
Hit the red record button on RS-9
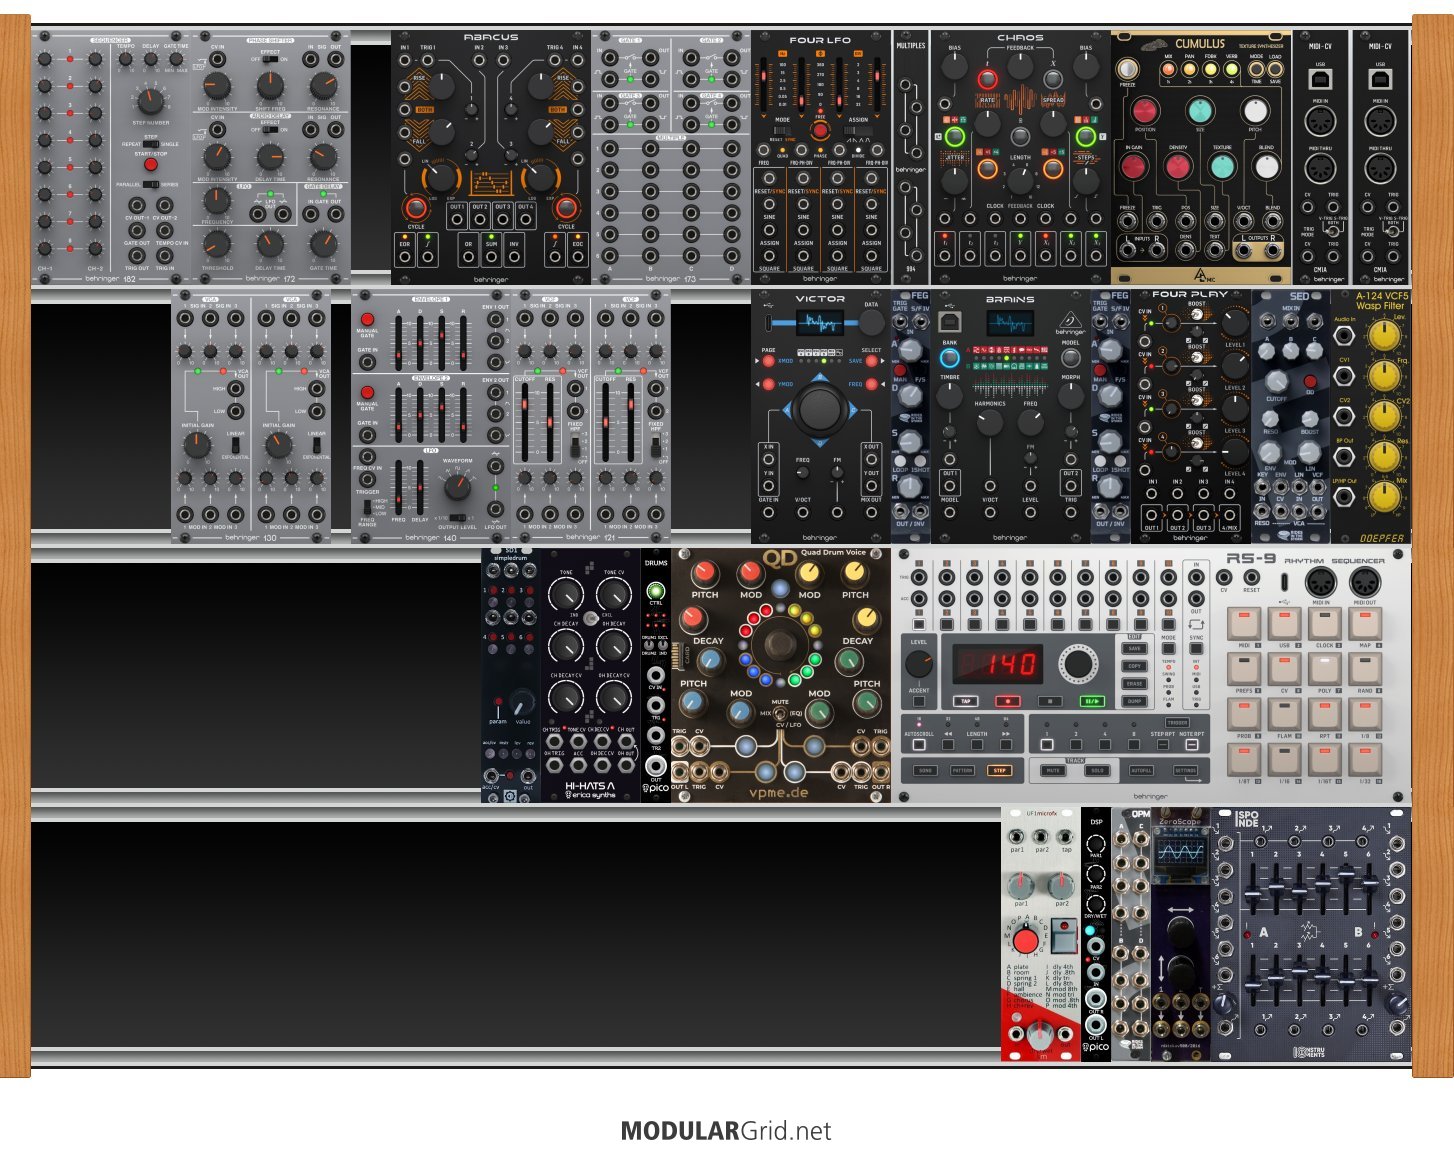point(1007,701)
